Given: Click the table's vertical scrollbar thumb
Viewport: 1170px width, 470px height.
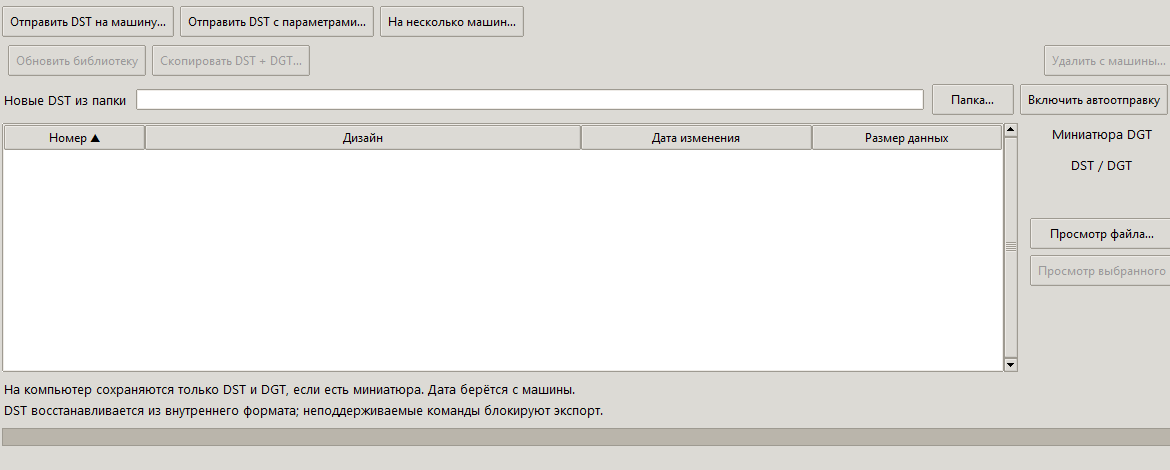Looking at the screenshot, I should tap(1011, 247).
